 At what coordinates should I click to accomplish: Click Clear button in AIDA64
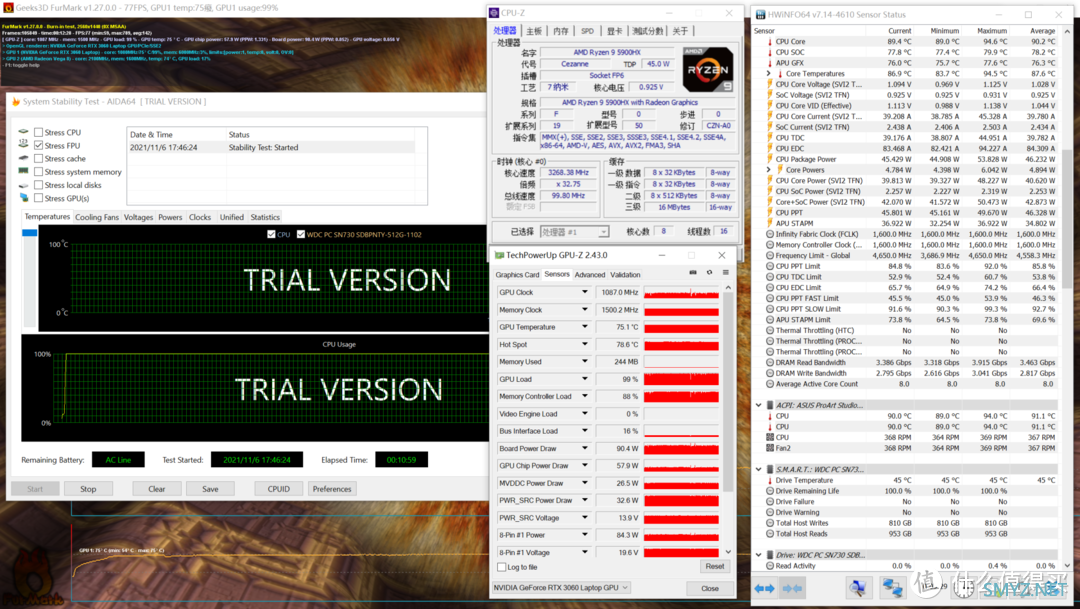[x=157, y=488]
